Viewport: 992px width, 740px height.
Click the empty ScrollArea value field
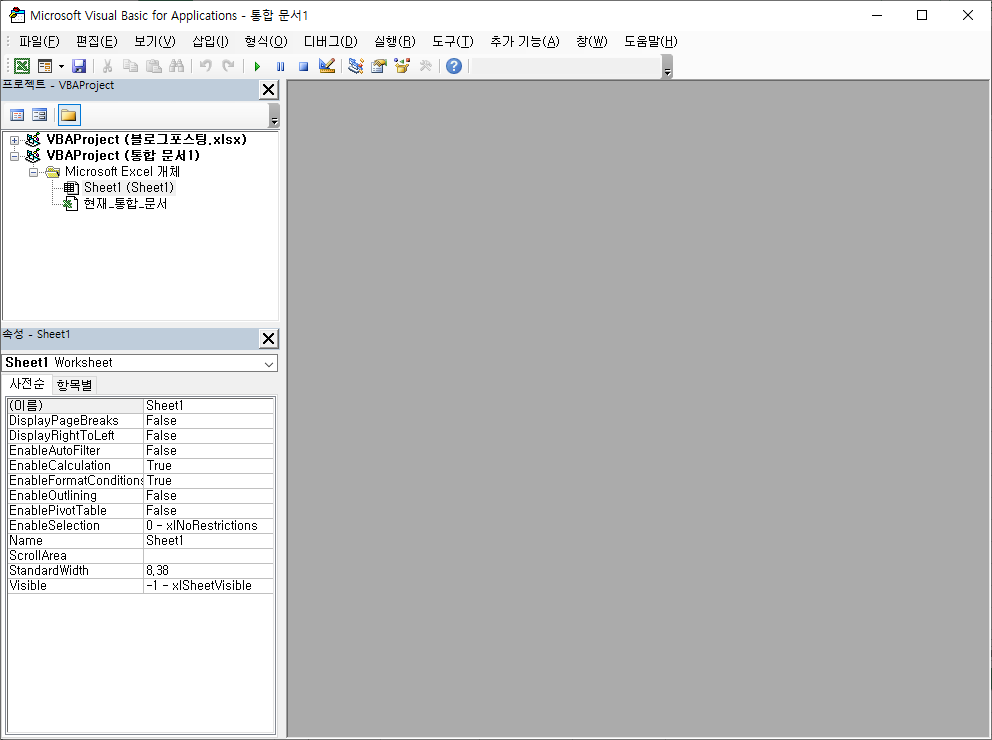pyautogui.click(x=209, y=556)
